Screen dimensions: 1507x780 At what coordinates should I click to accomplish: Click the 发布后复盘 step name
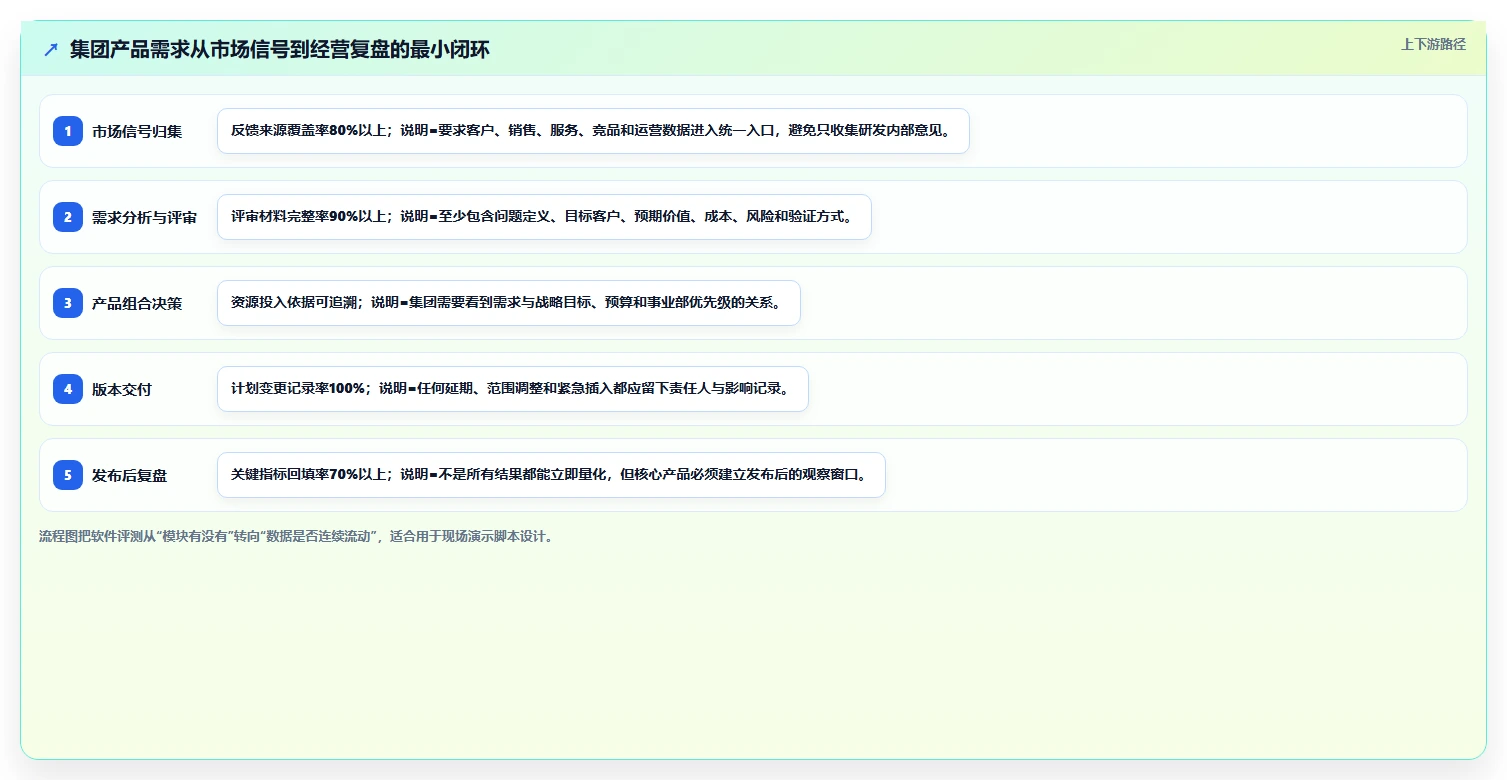129,475
